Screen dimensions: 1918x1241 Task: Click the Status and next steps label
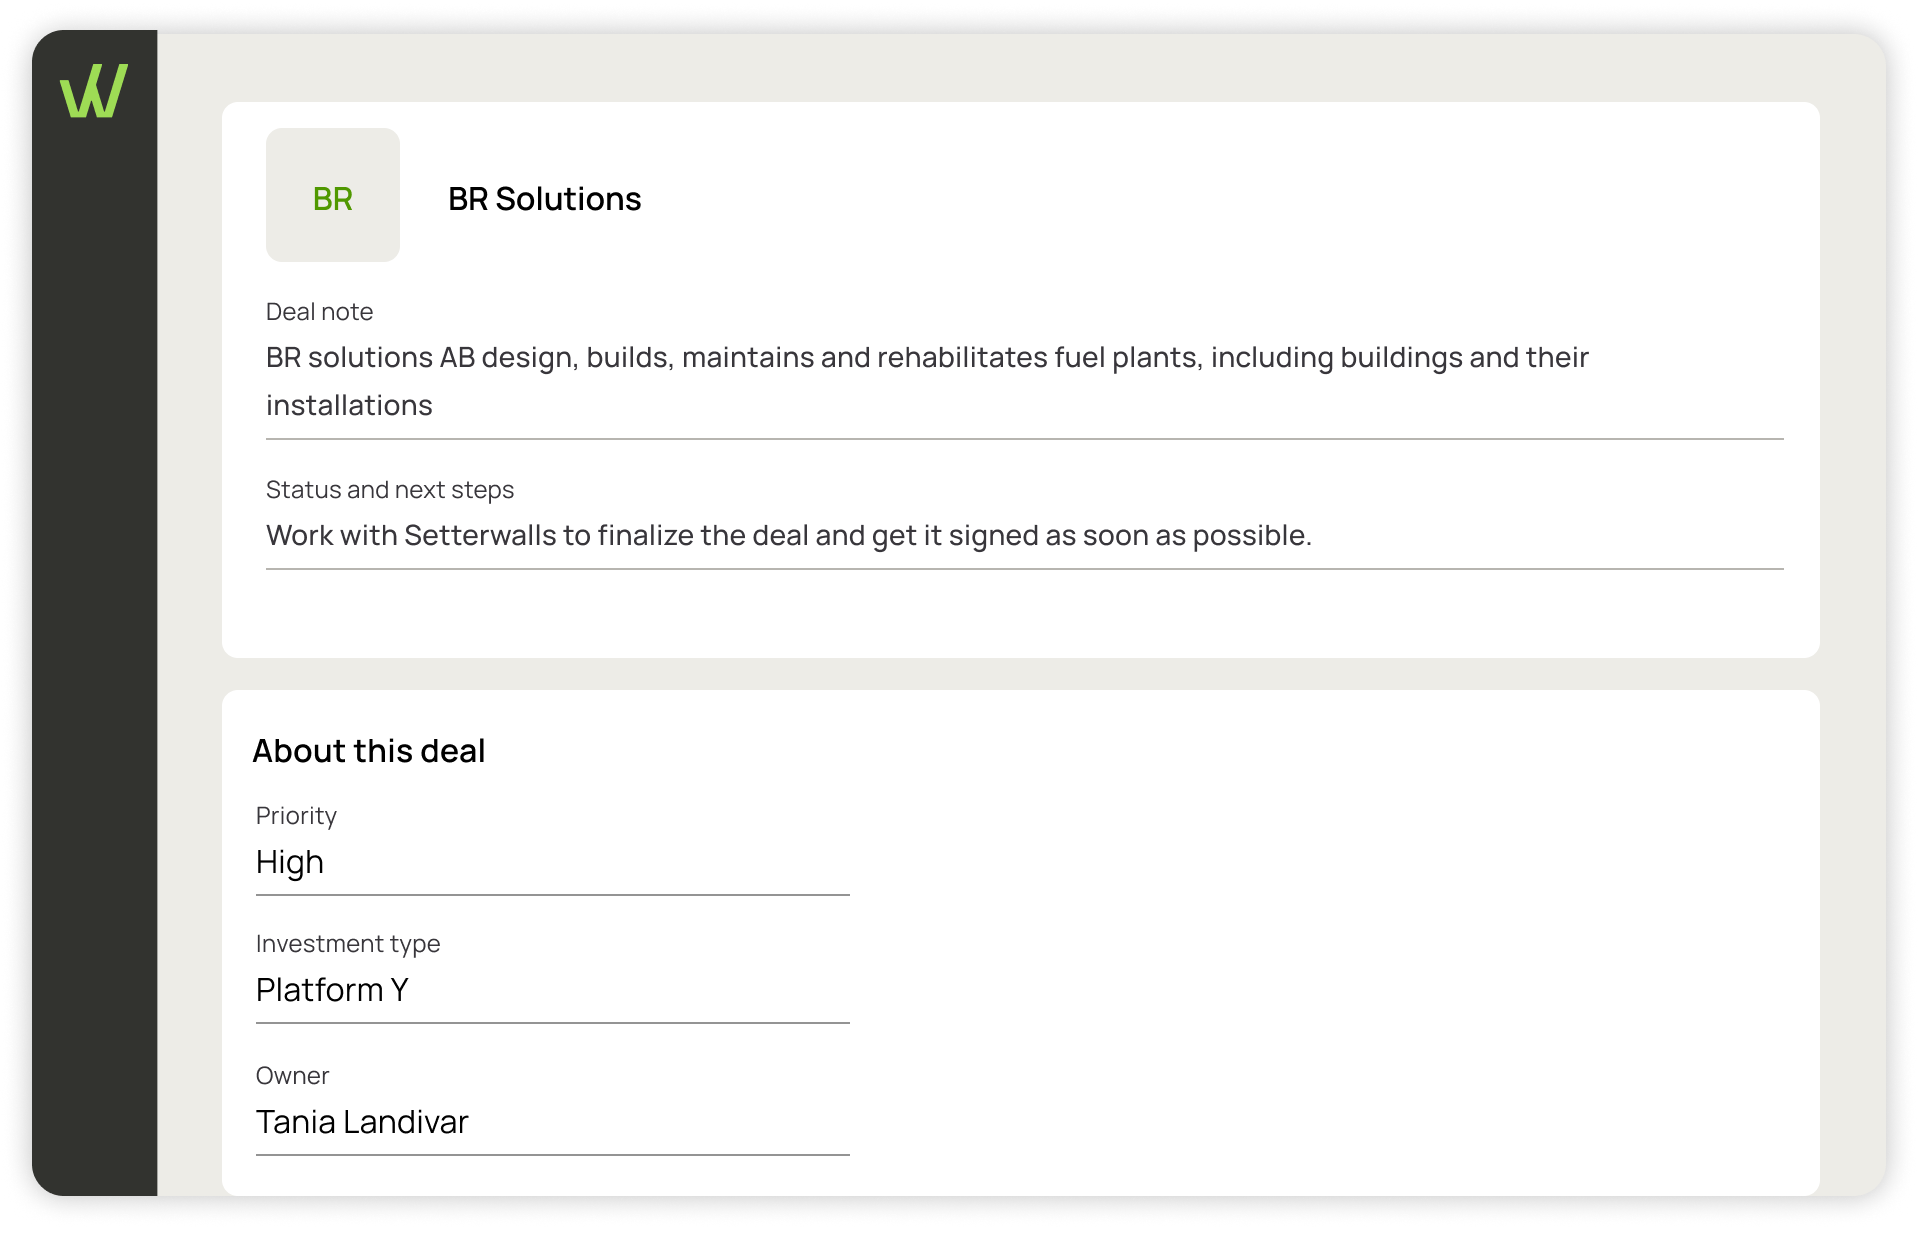[x=390, y=490]
